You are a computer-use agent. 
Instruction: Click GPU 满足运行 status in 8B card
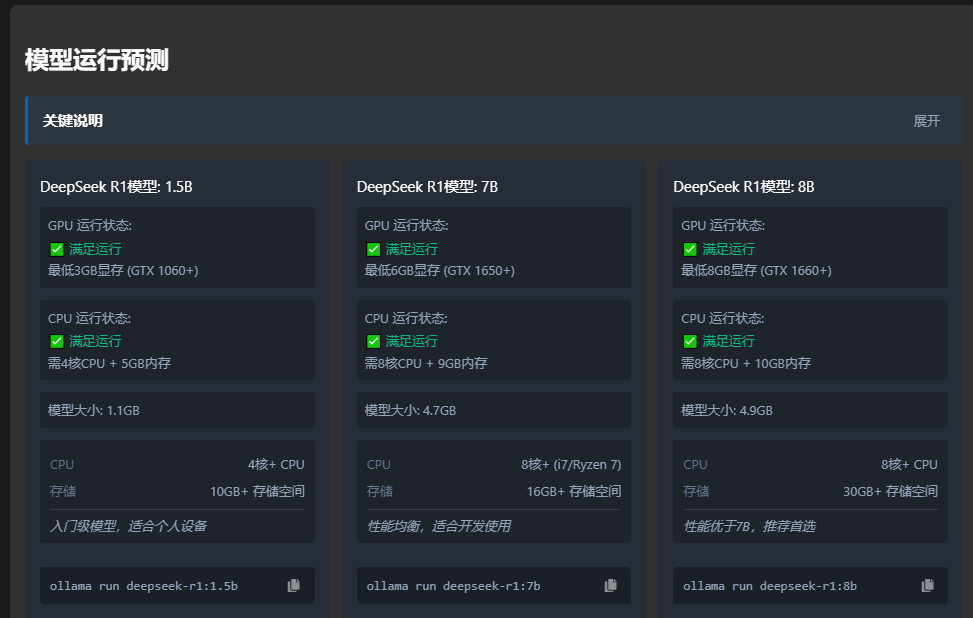(728, 249)
